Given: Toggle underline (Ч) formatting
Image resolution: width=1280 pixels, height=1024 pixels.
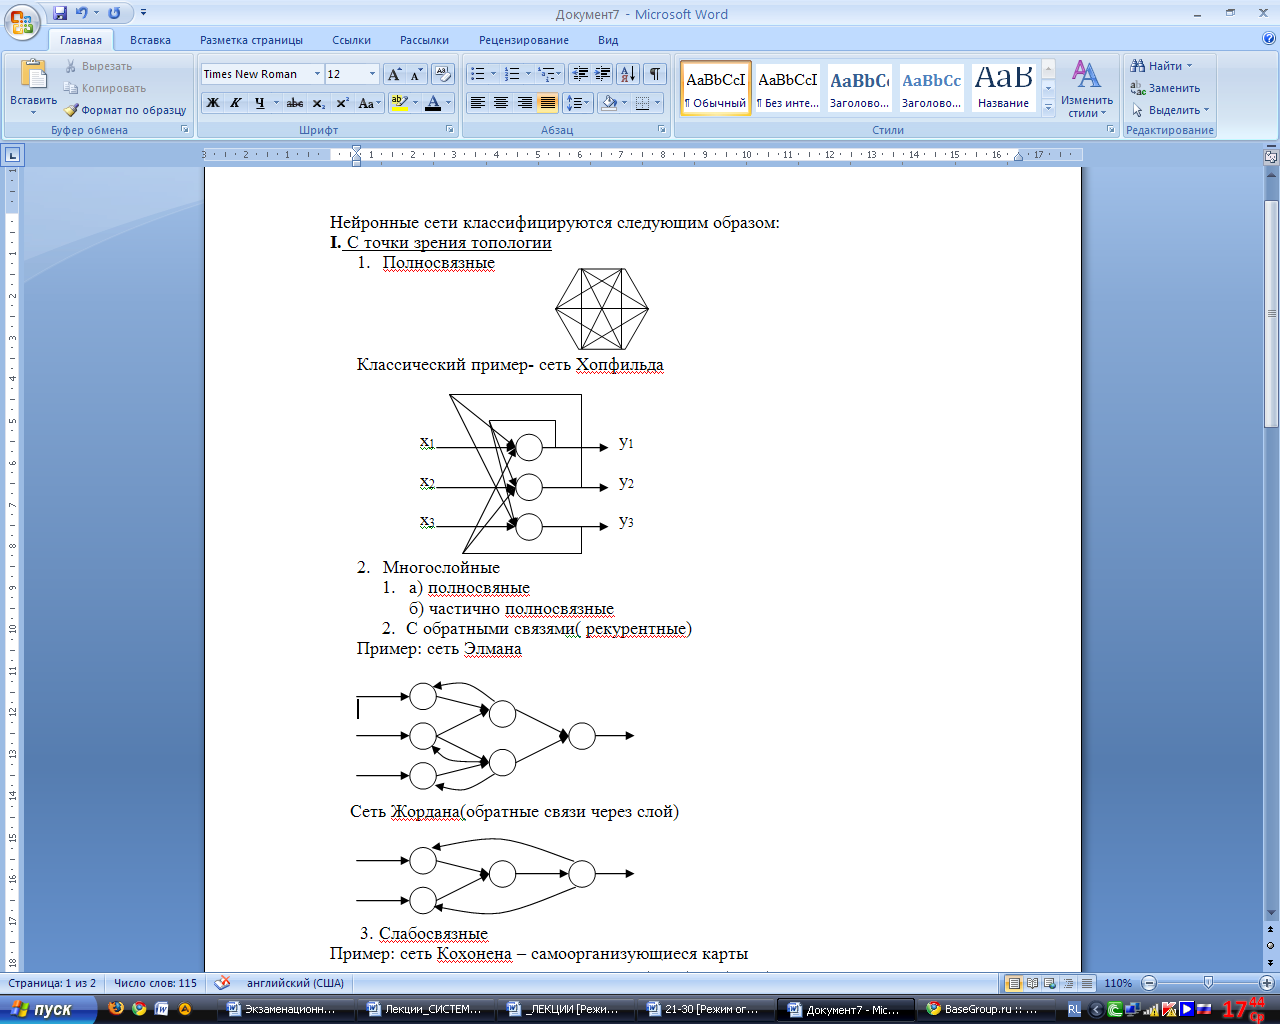Looking at the screenshot, I should tap(259, 103).
